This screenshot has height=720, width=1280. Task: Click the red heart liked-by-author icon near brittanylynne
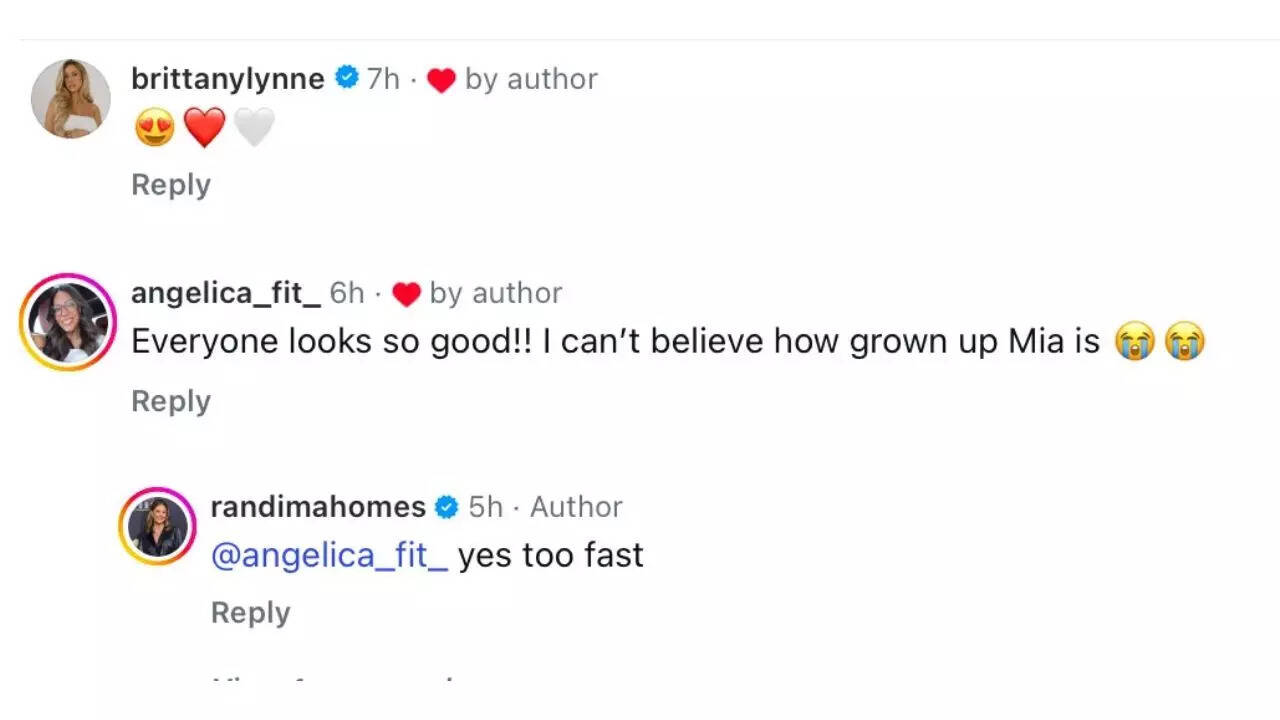tap(441, 80)
